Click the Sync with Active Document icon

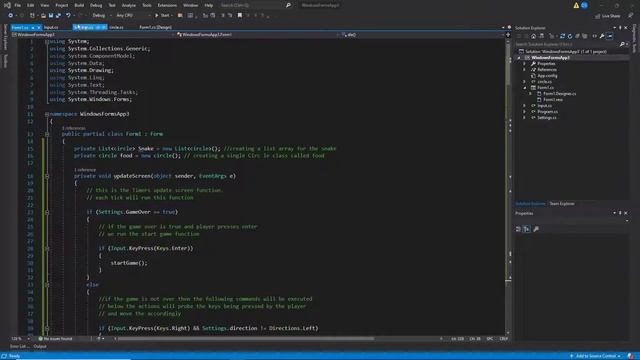click(562, 36)
